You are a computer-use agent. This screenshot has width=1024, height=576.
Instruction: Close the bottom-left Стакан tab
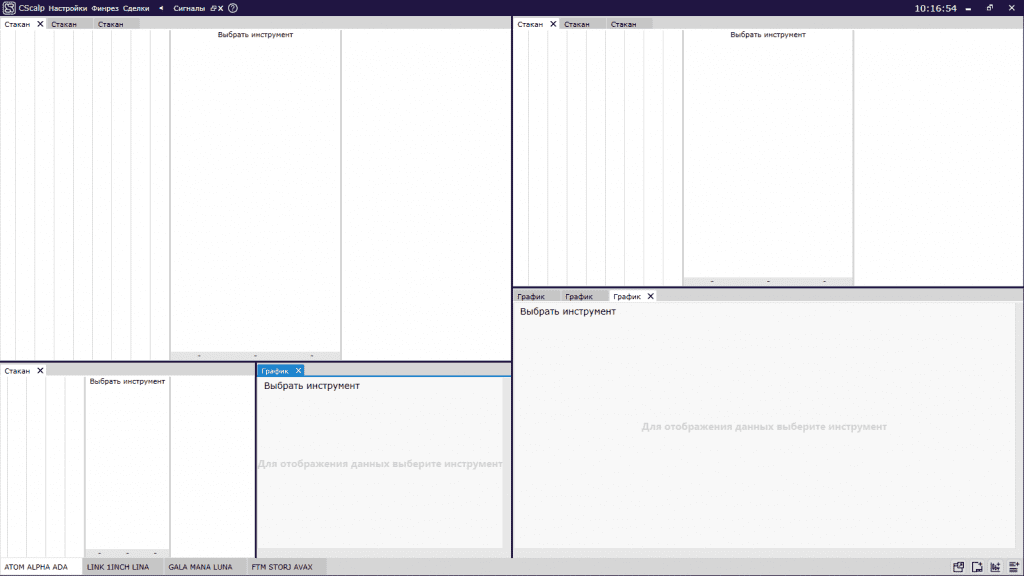pos(40,371)
